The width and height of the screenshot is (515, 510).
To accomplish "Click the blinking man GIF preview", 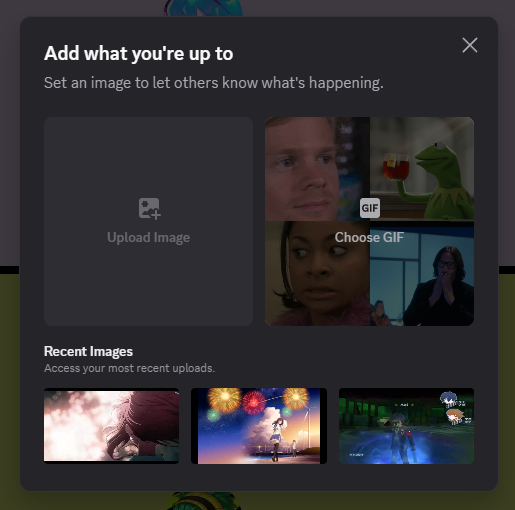I will tap(317, 169).
